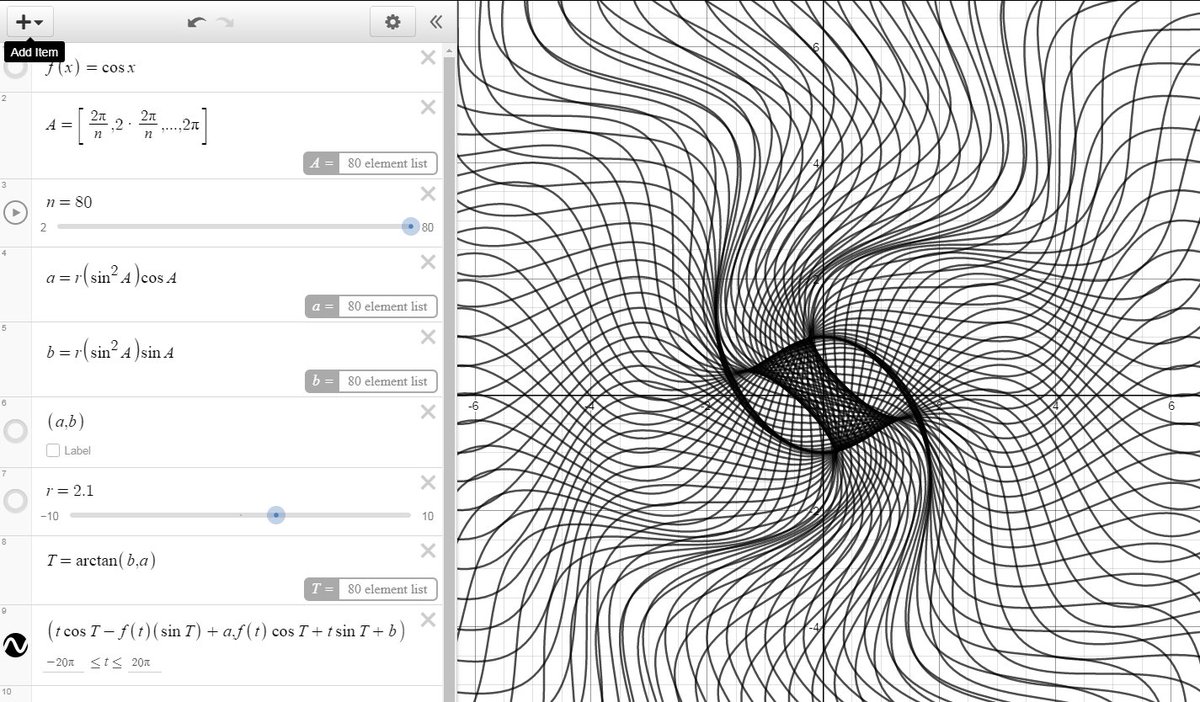Viewport: 1200px width, 702px height.
Task: Toggle visibility circle for r = 2.1
Action: [x=16, y=501]
